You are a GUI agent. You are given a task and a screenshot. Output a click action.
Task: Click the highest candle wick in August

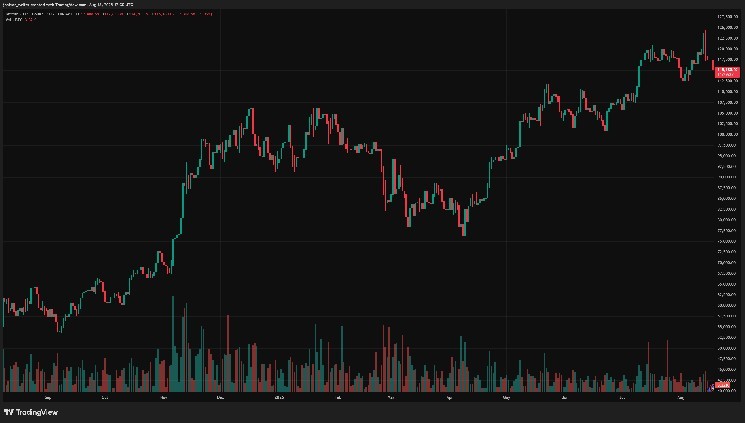[705, 45]
